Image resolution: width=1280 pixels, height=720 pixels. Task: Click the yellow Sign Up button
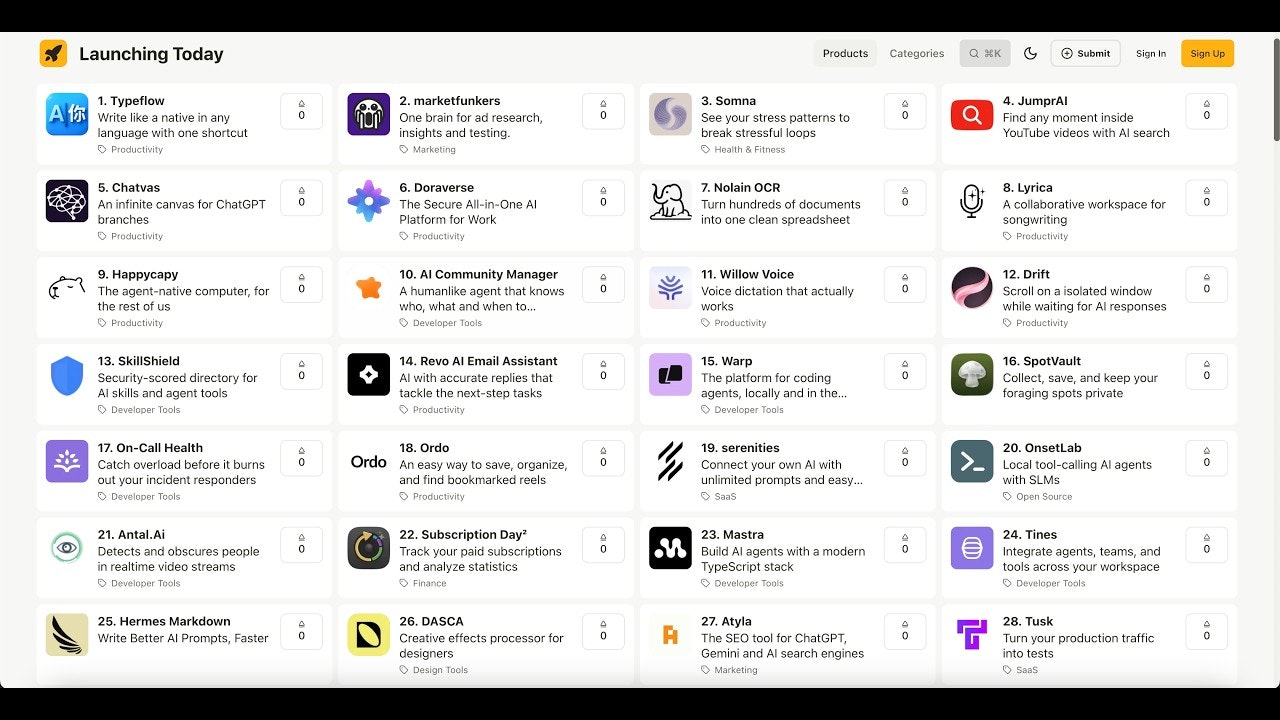pos(1207,54)
